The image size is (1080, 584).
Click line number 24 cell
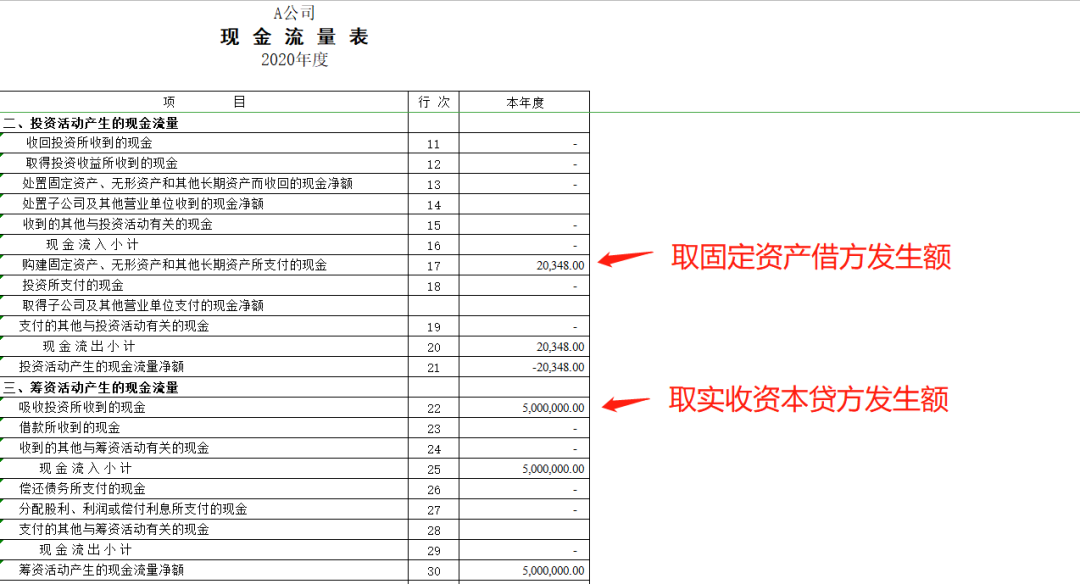point(433,449)
